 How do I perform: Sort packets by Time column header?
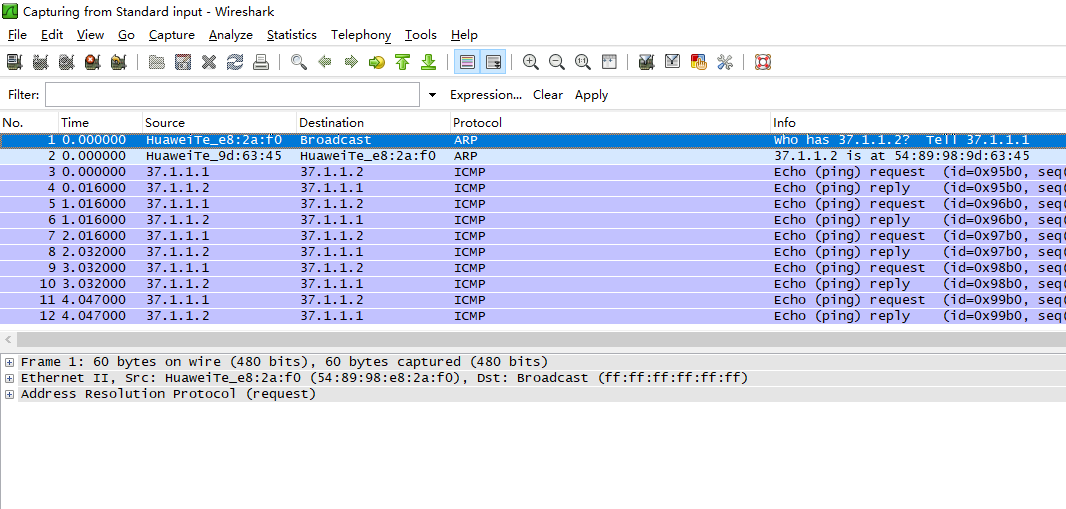pos(101,122)
